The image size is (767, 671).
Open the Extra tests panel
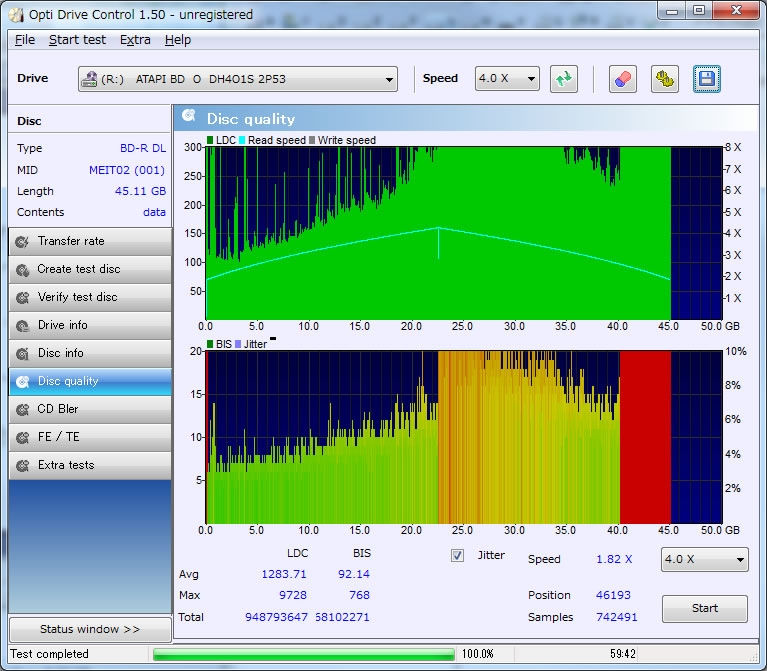[89, 465]
